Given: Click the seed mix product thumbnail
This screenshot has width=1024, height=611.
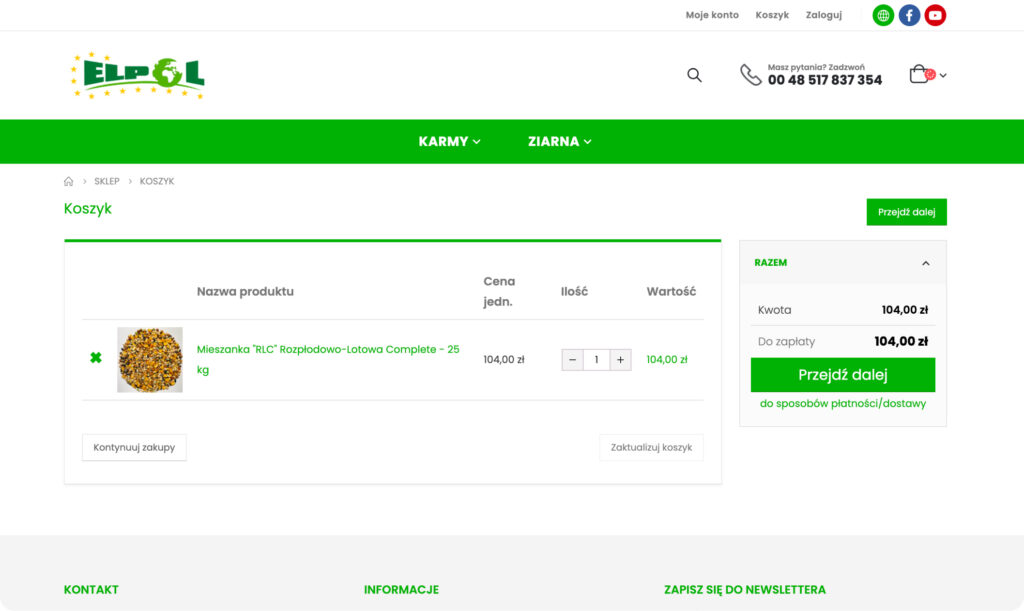Looking at the screenshot, I should coord(150,360).
